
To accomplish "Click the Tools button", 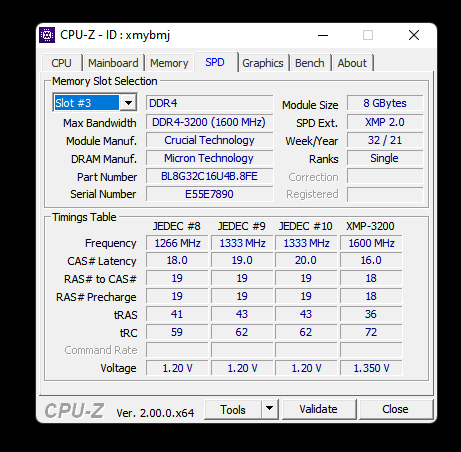I will 233,410.
